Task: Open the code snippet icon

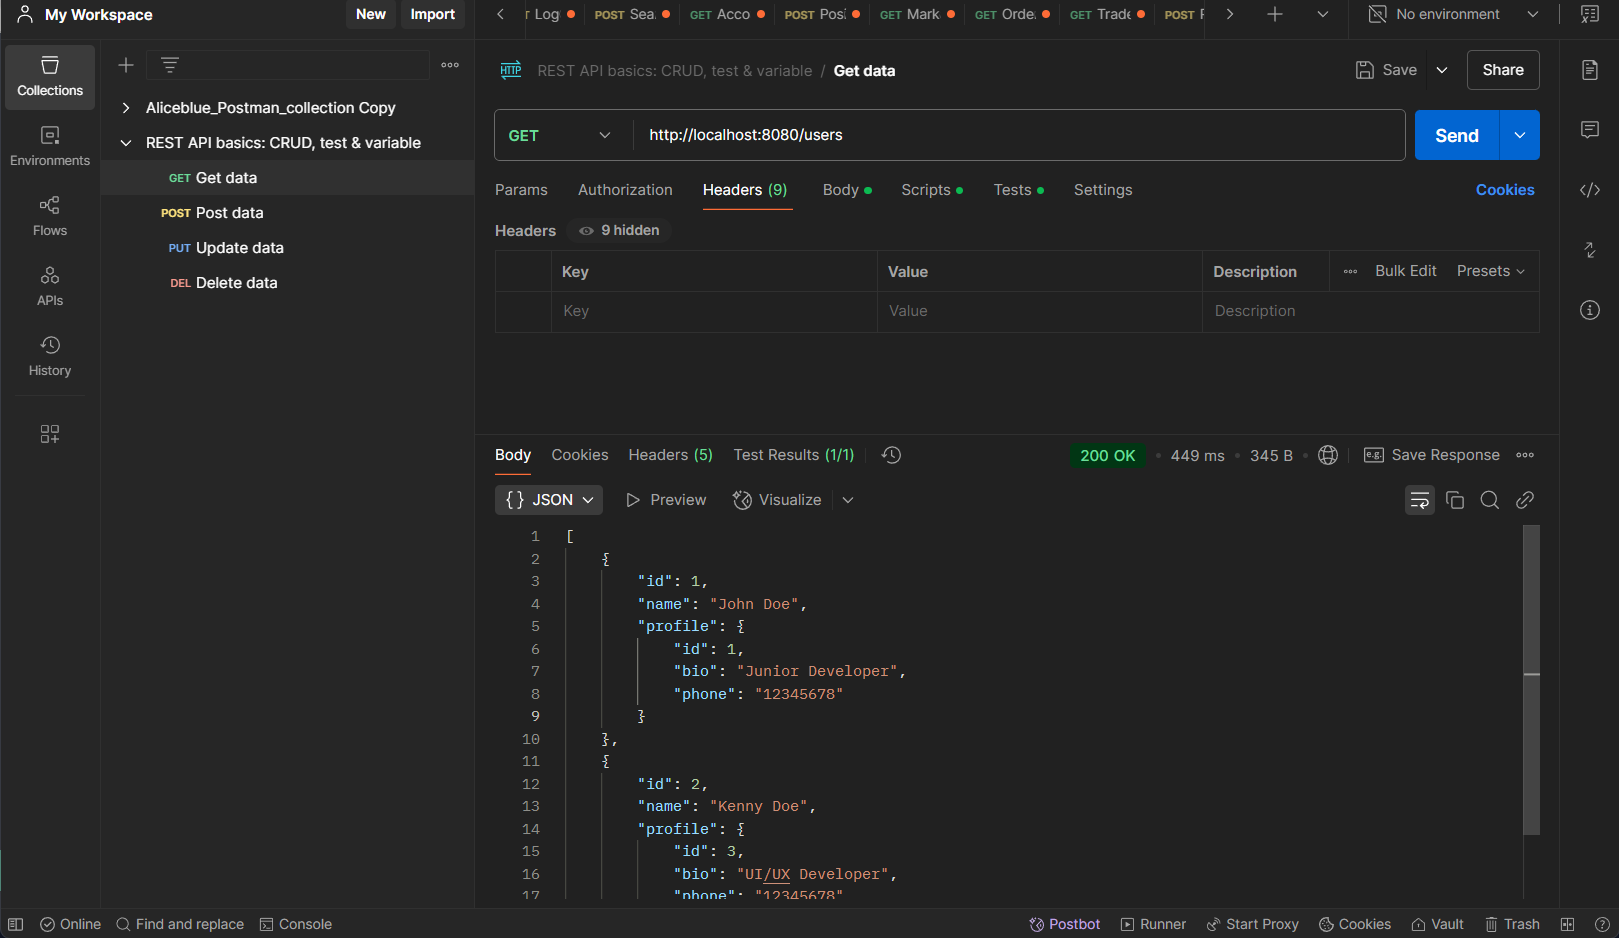Action: tap(1590, 190)
